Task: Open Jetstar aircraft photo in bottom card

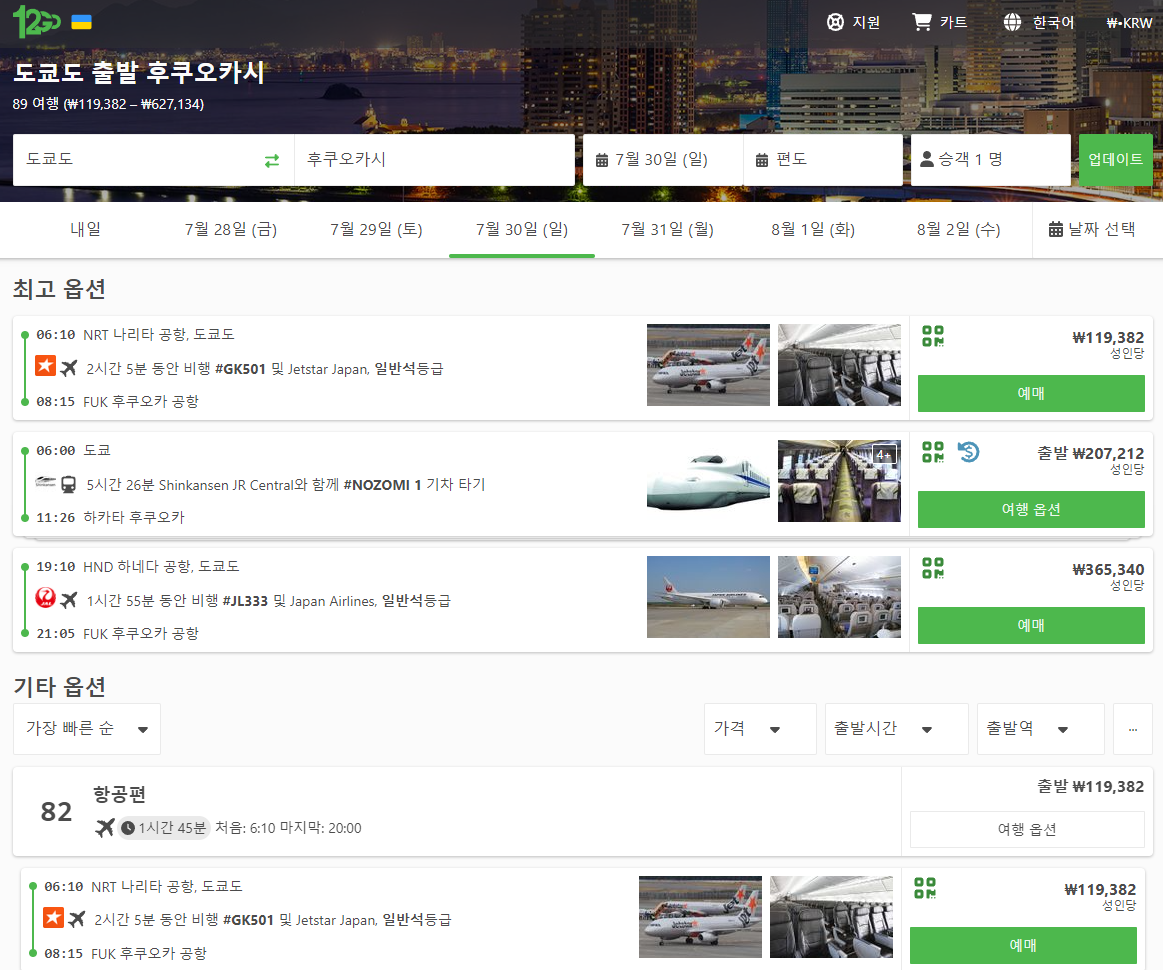Action: [x=700, y=917]
